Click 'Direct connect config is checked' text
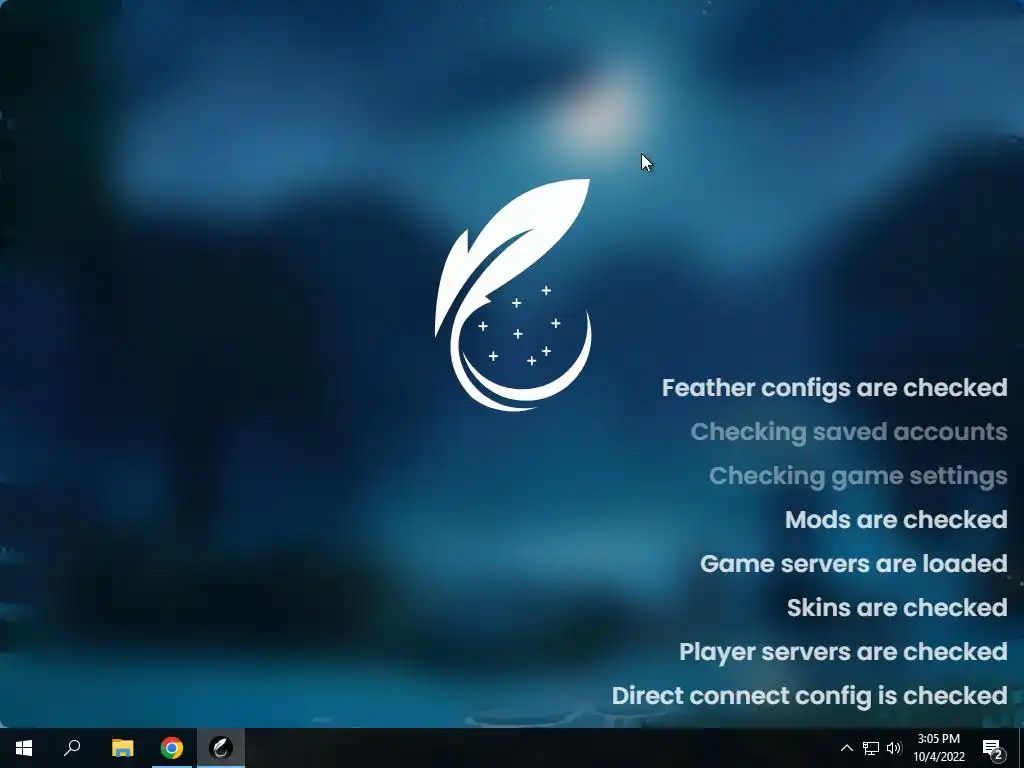The image size is (1024, 768). [x=810, y=696]
